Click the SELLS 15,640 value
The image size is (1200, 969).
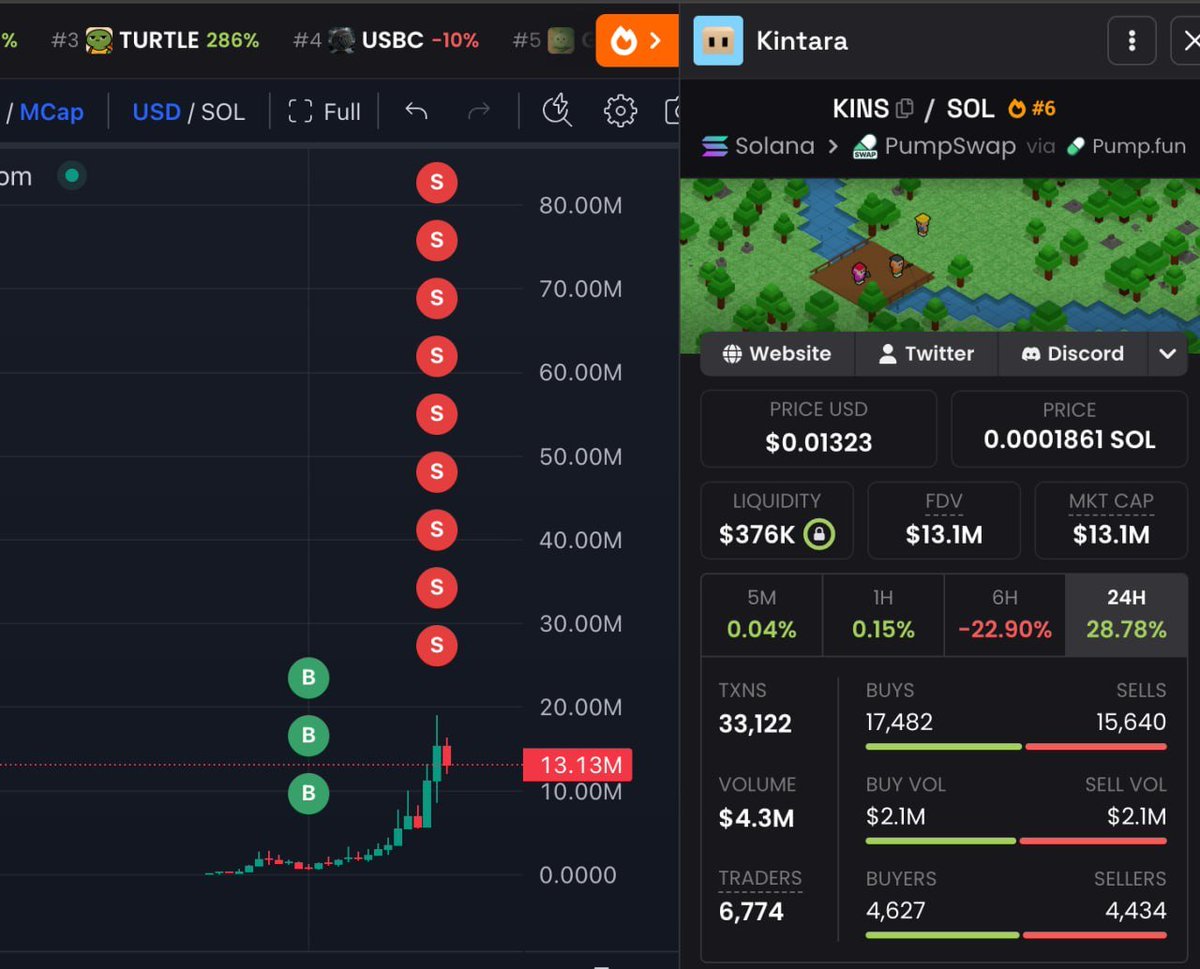coord(1131,722)
